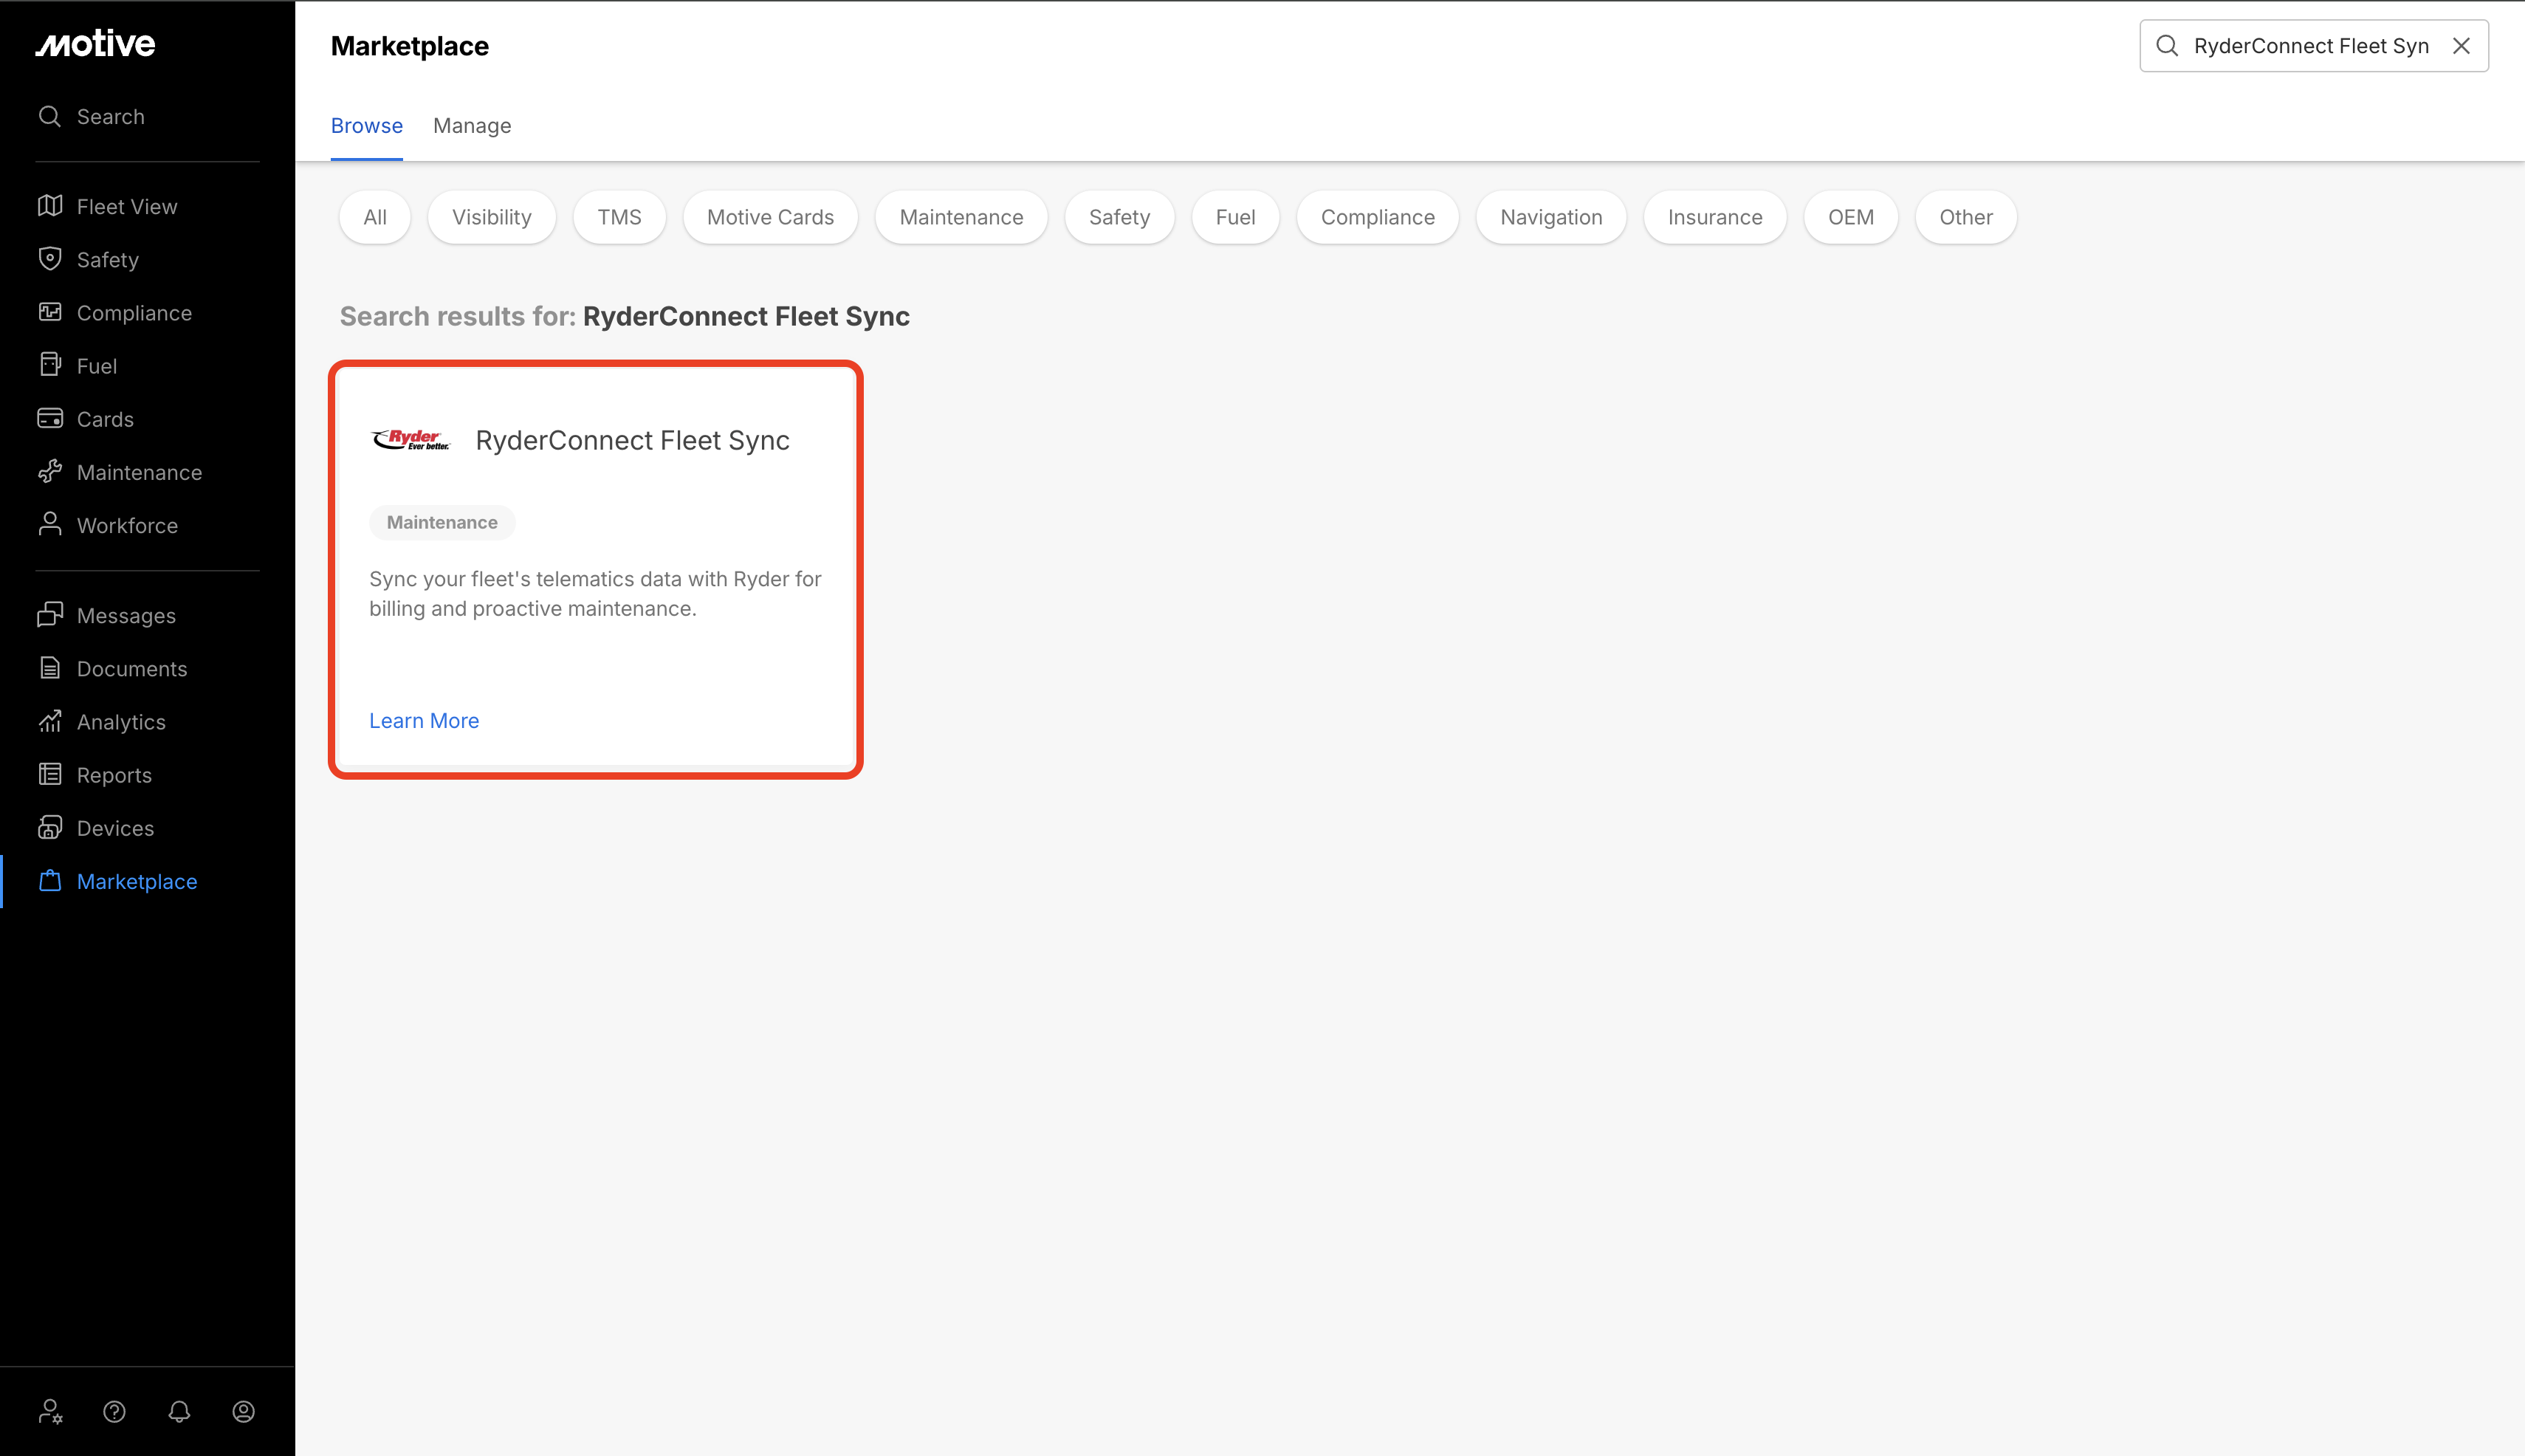This screenshot has width=2525, height=1456.
Task: Open Documents from sidebar label
Action: 132,668
